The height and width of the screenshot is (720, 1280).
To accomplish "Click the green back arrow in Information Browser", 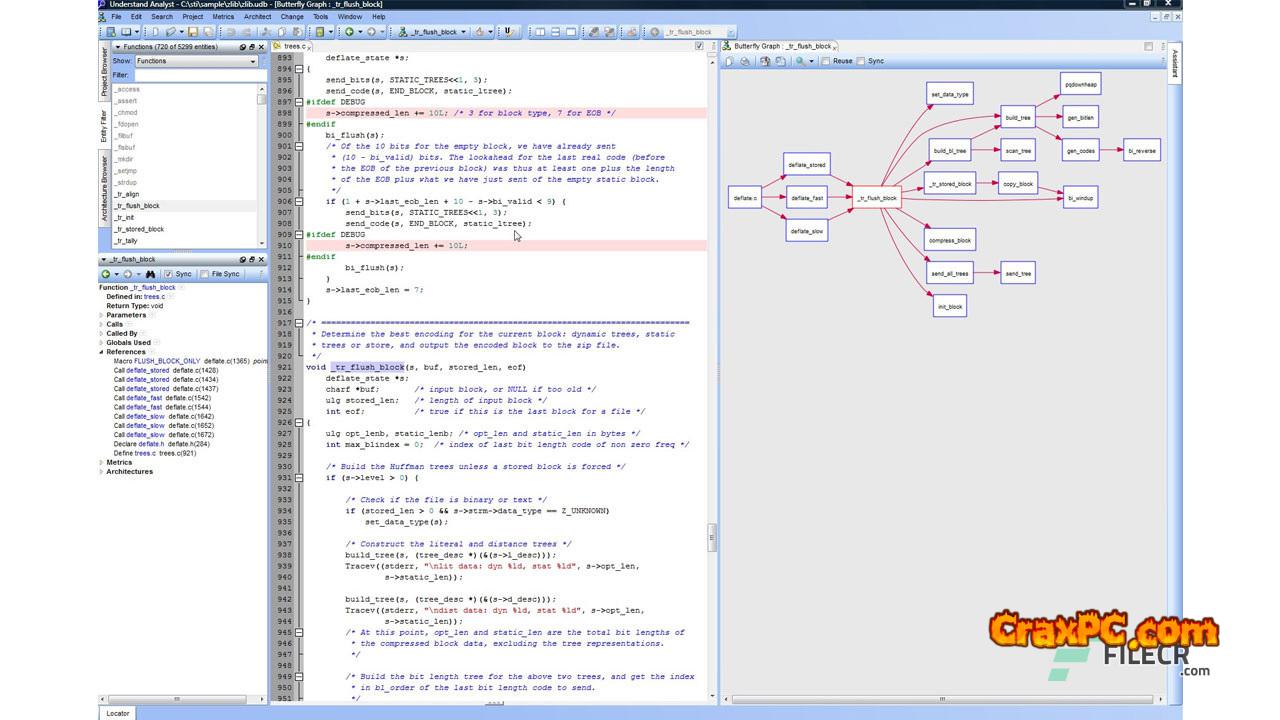I will click(x=106, y=274).
